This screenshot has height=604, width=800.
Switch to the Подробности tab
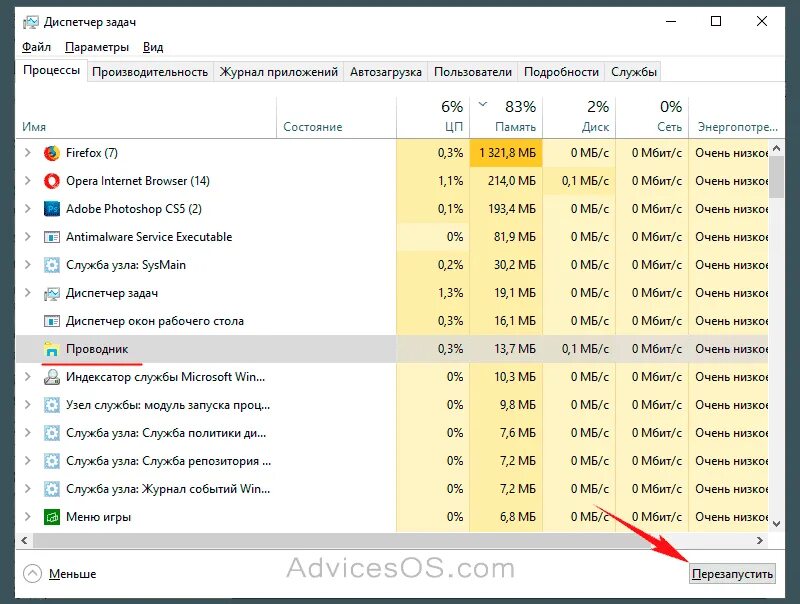561,72
